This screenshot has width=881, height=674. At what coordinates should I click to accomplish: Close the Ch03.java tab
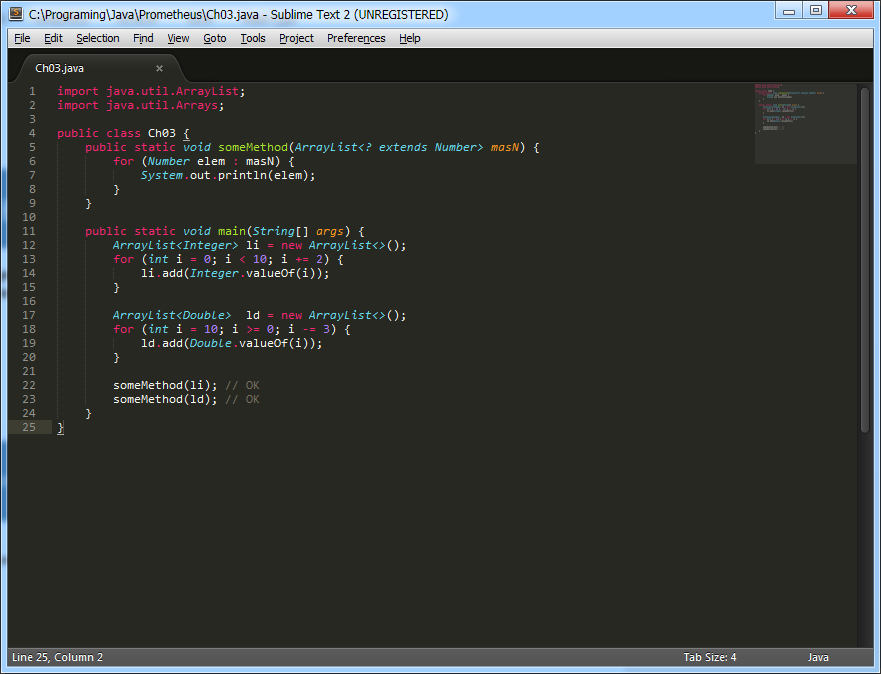[159, 69]
